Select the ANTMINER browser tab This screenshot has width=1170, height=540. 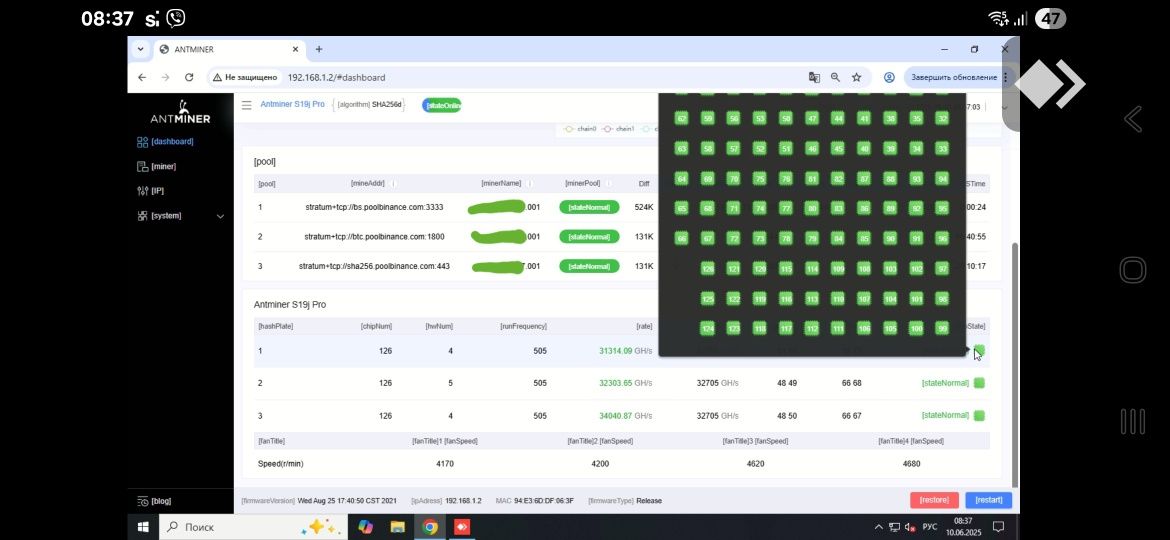tap(229, 49)
